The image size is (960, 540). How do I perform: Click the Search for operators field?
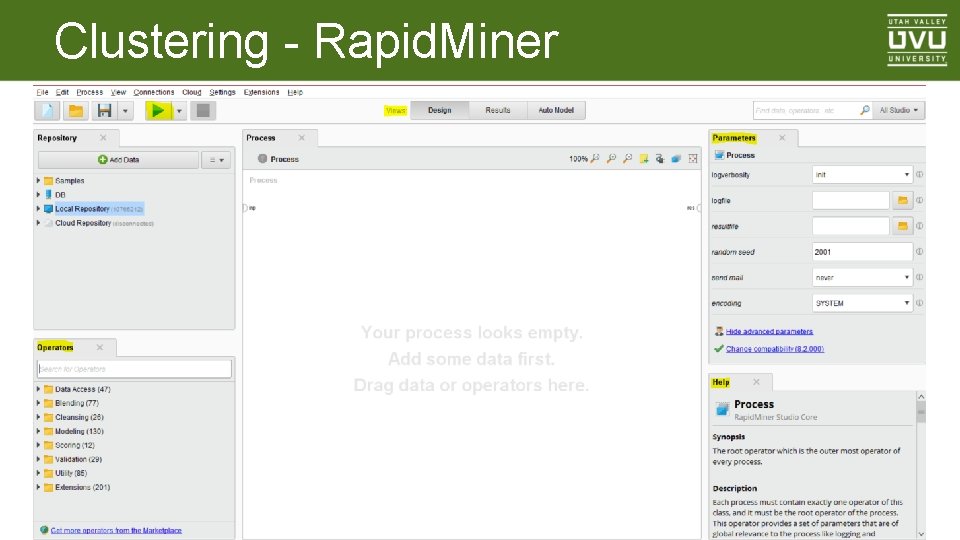click(x=134, y=369)
